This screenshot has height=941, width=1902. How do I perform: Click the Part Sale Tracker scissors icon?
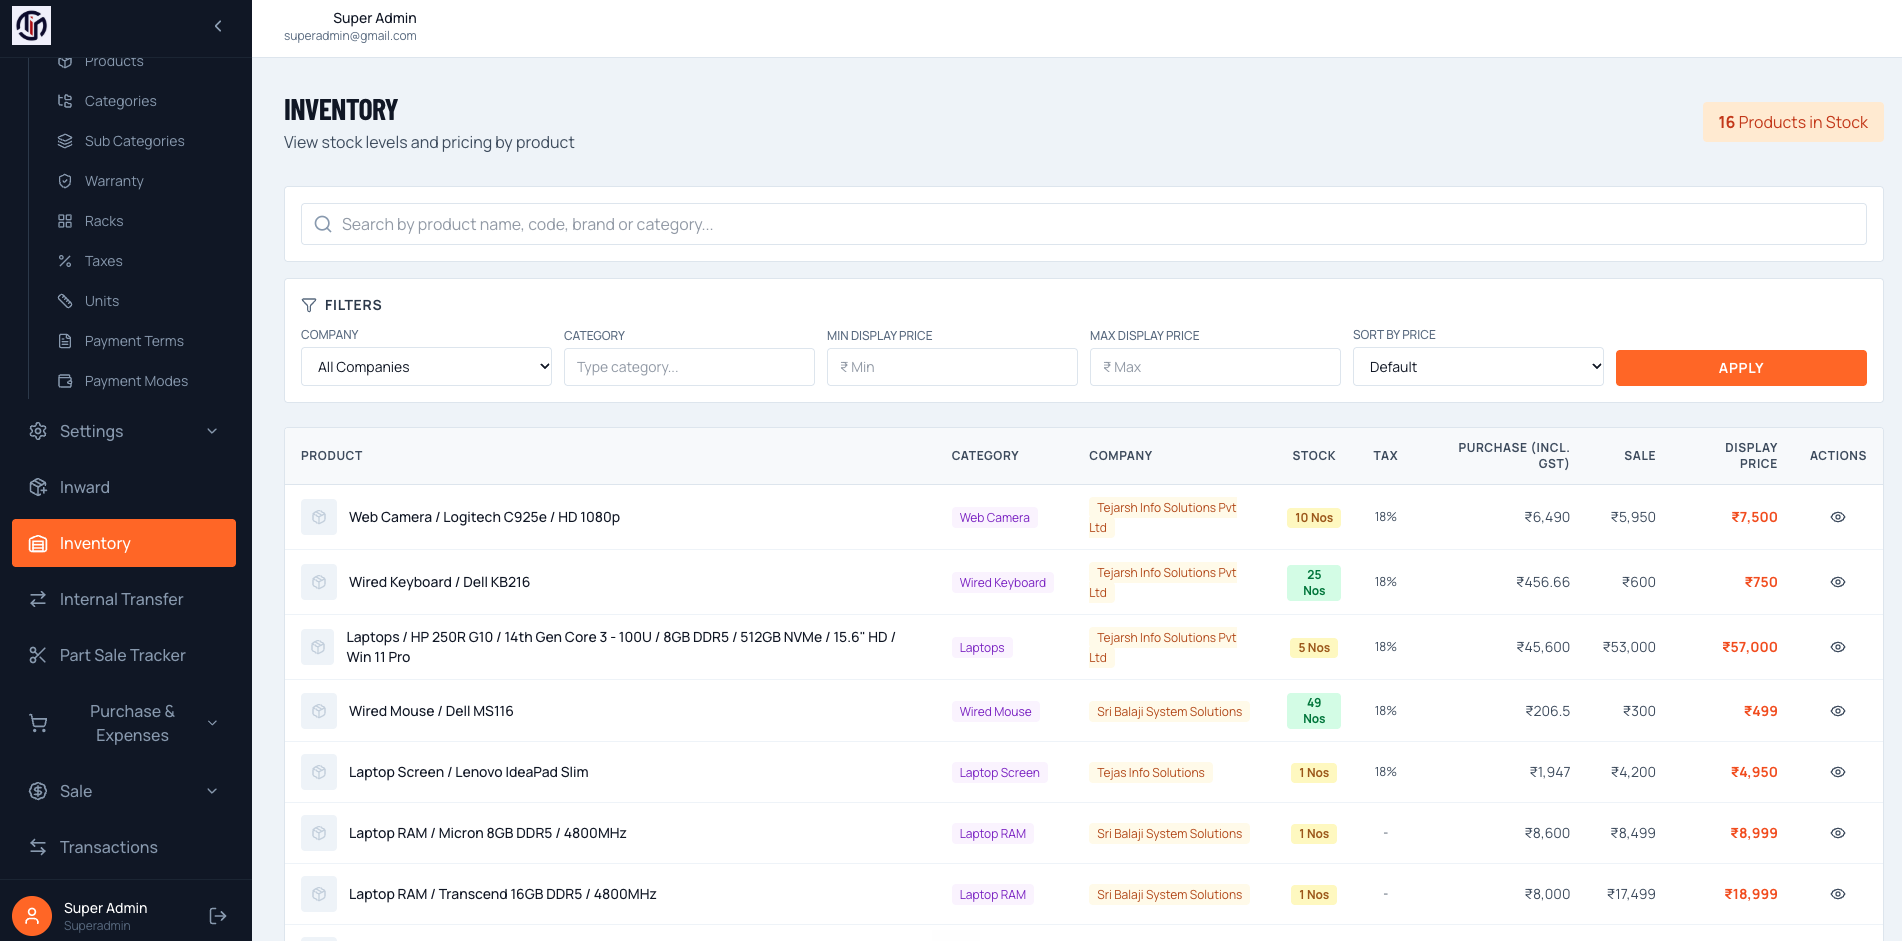38,655
